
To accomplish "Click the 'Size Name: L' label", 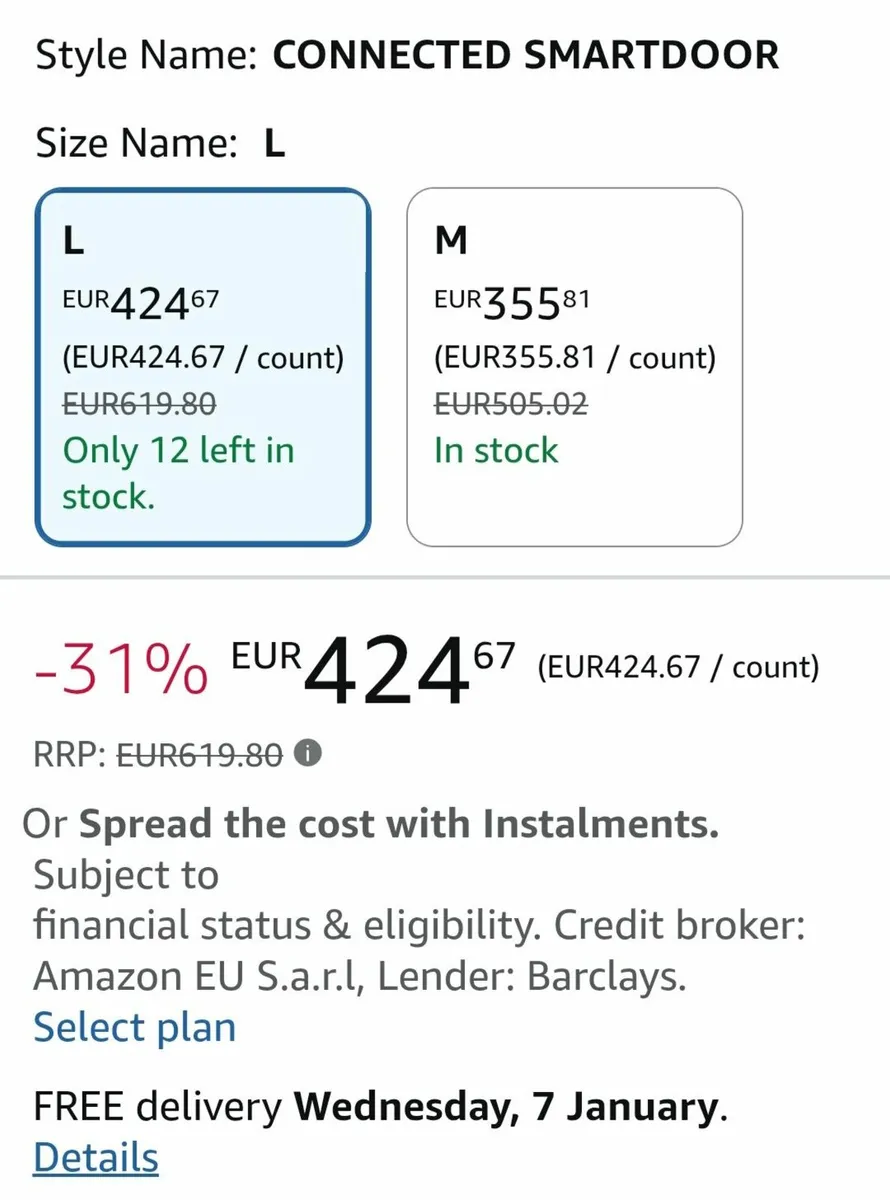I will (x=161, y=144).
